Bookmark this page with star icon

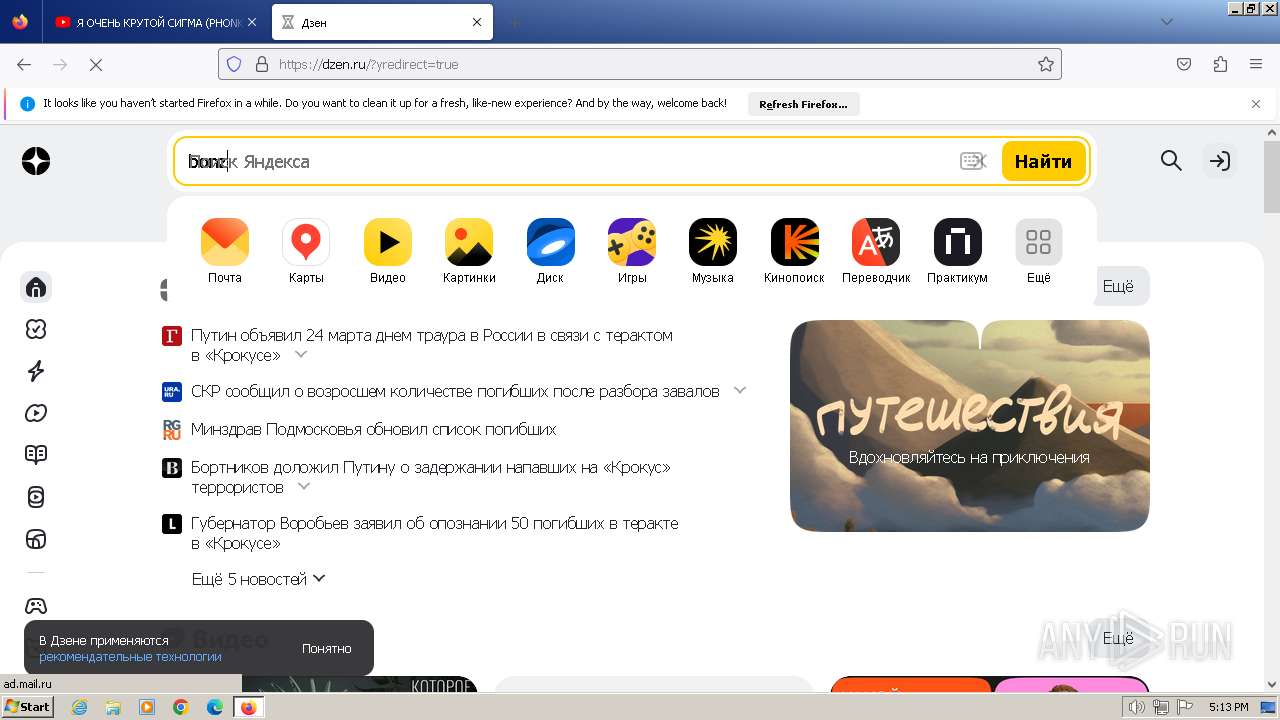pyautogui.click(x=1046, y=64)
